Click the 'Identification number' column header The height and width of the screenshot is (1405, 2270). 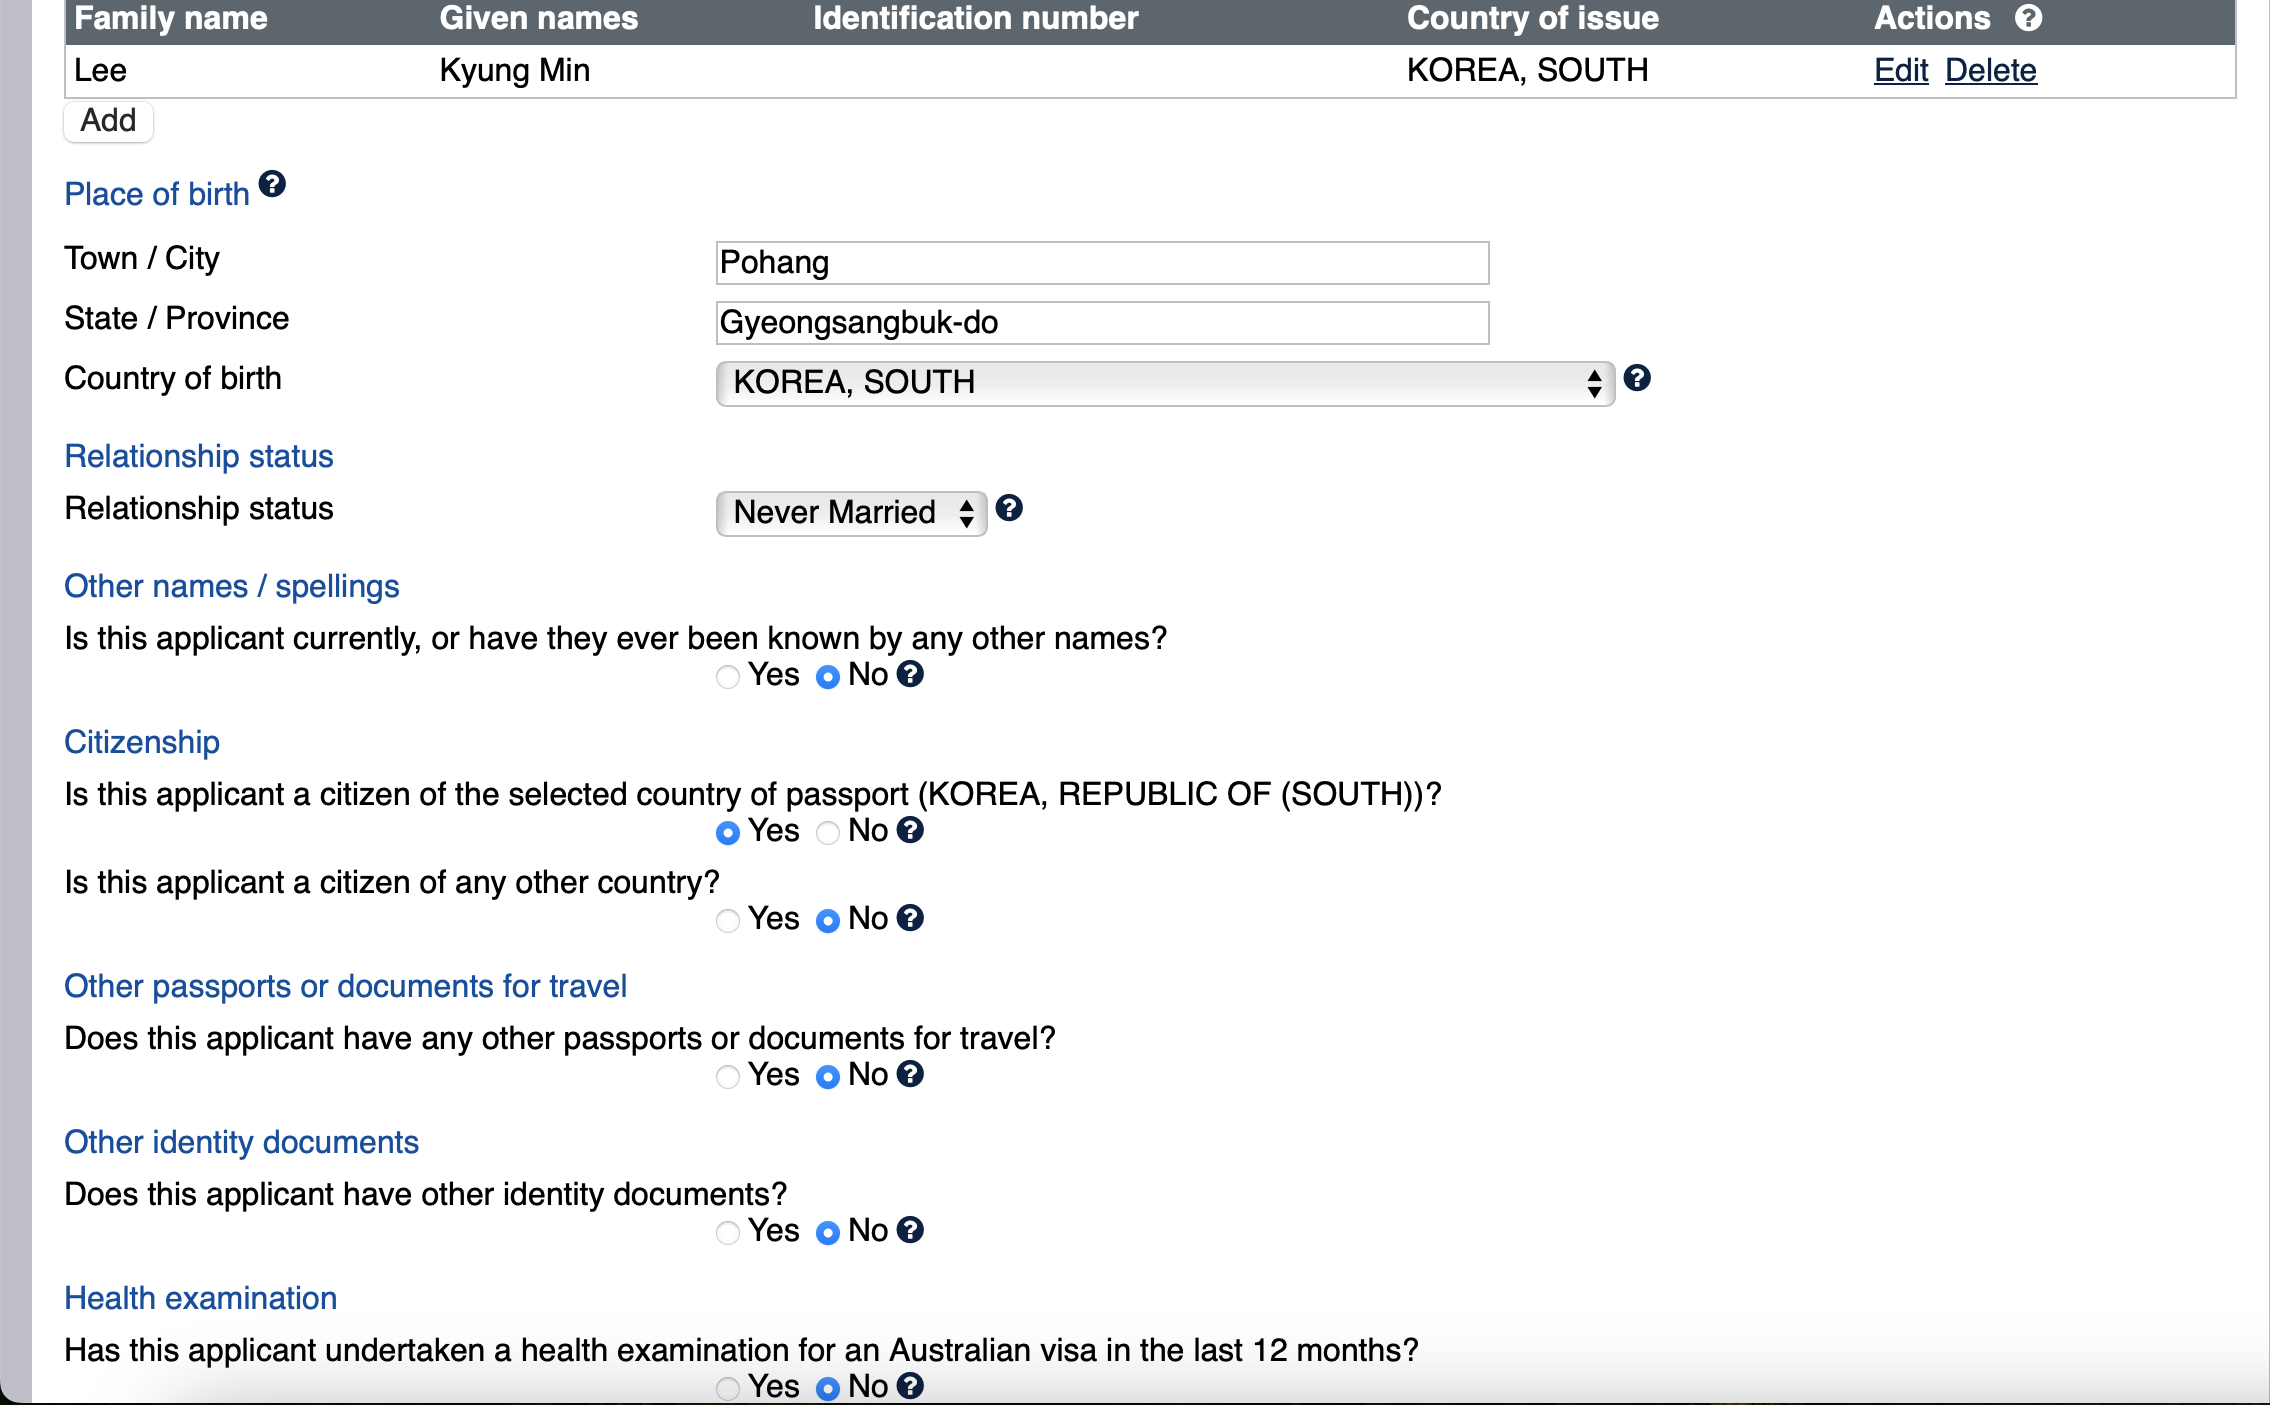975,18
